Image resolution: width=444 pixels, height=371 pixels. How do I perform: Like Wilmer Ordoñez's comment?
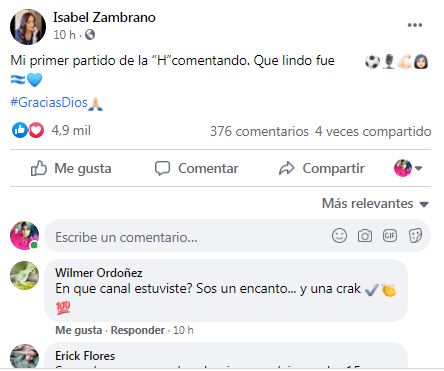(79, 330)
